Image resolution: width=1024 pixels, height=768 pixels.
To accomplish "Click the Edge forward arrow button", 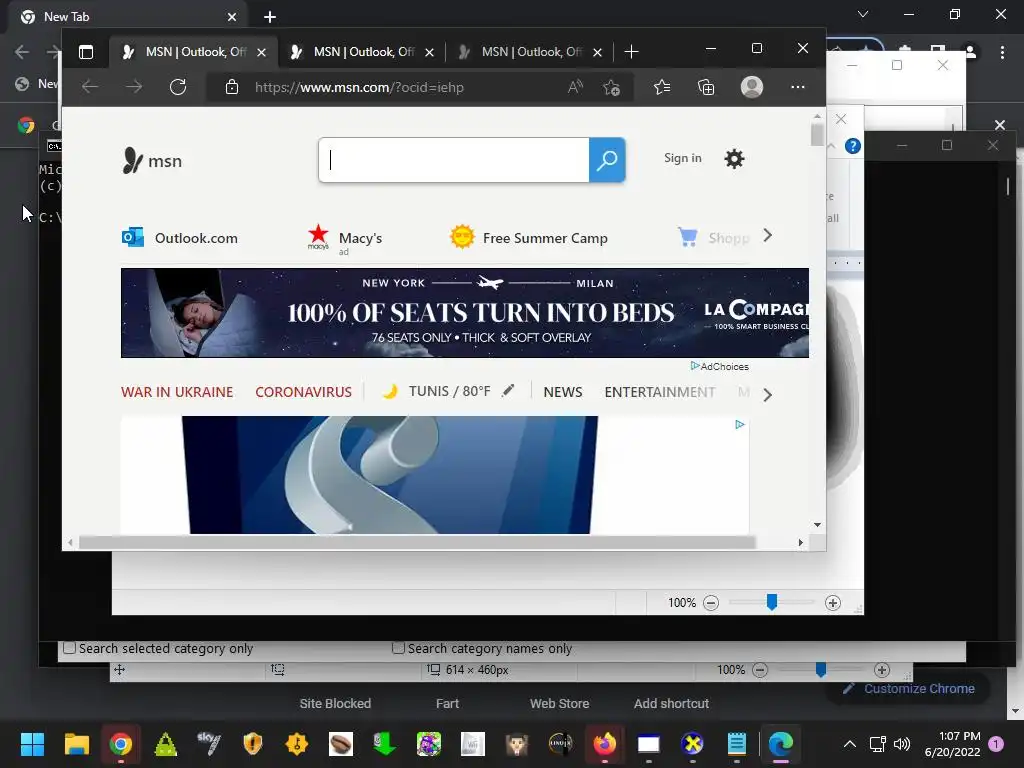I will coord(134,87).
